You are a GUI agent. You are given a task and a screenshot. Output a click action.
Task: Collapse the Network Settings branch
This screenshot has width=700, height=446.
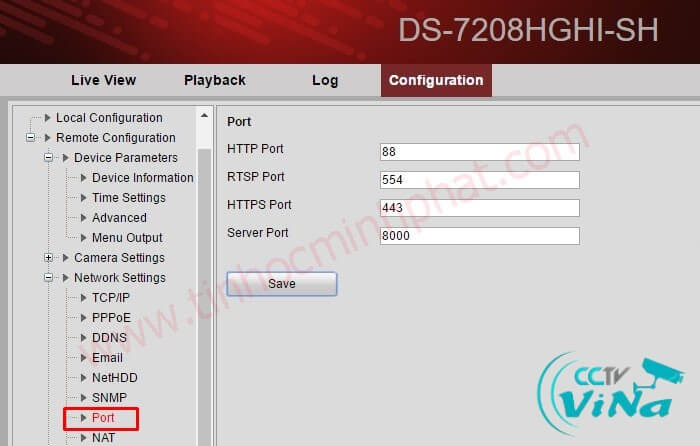pos(49,278)
